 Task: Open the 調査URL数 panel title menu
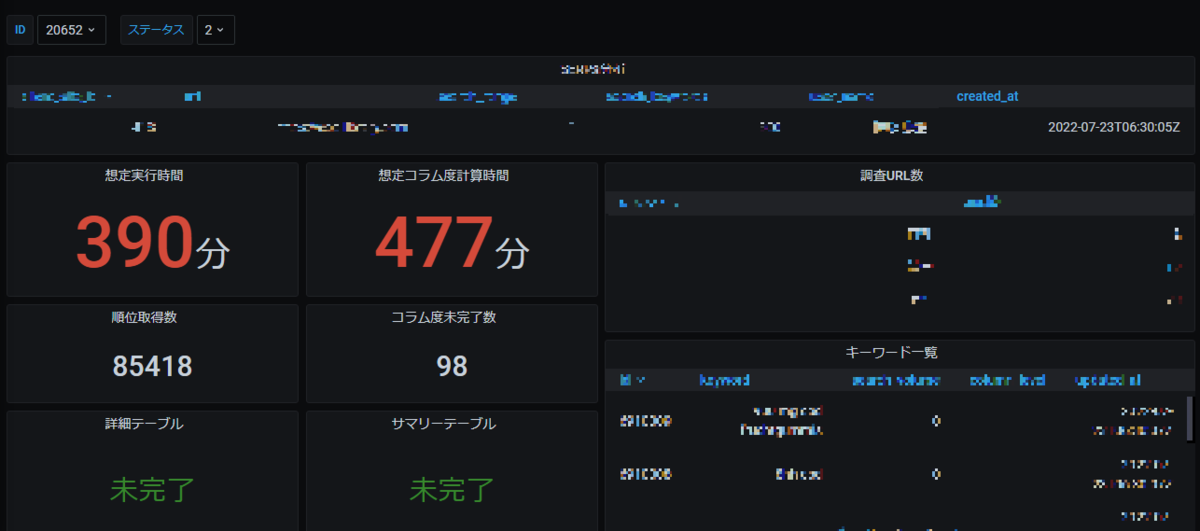tap(892, 175)
